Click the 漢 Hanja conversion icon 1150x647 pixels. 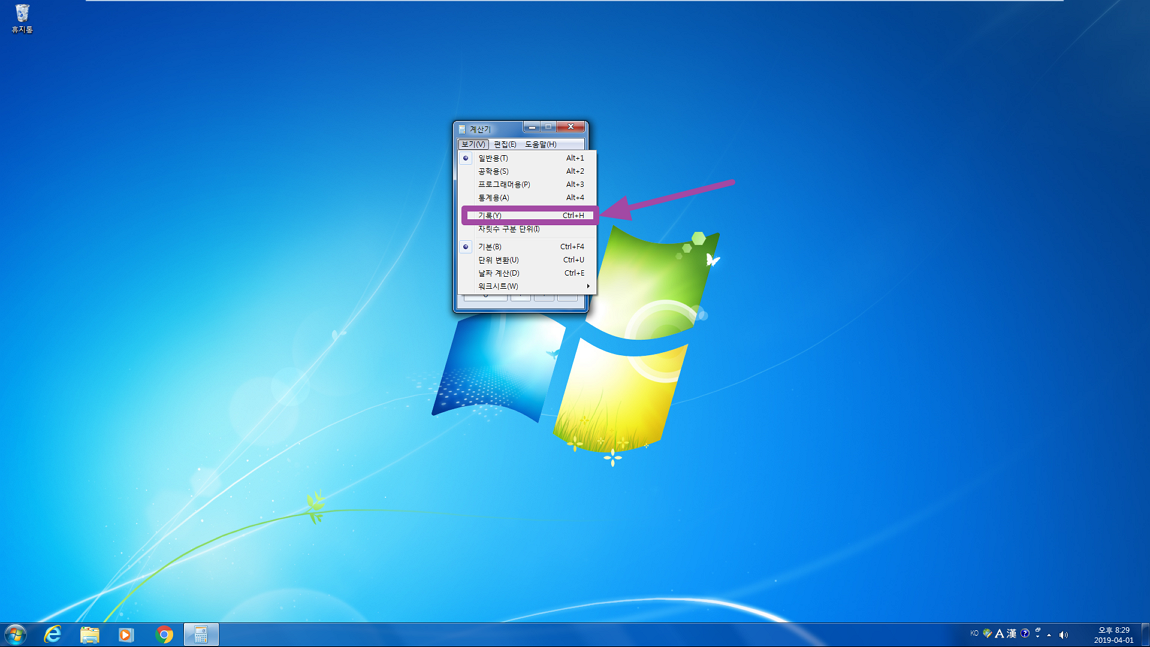click(x=1011, y=634)
